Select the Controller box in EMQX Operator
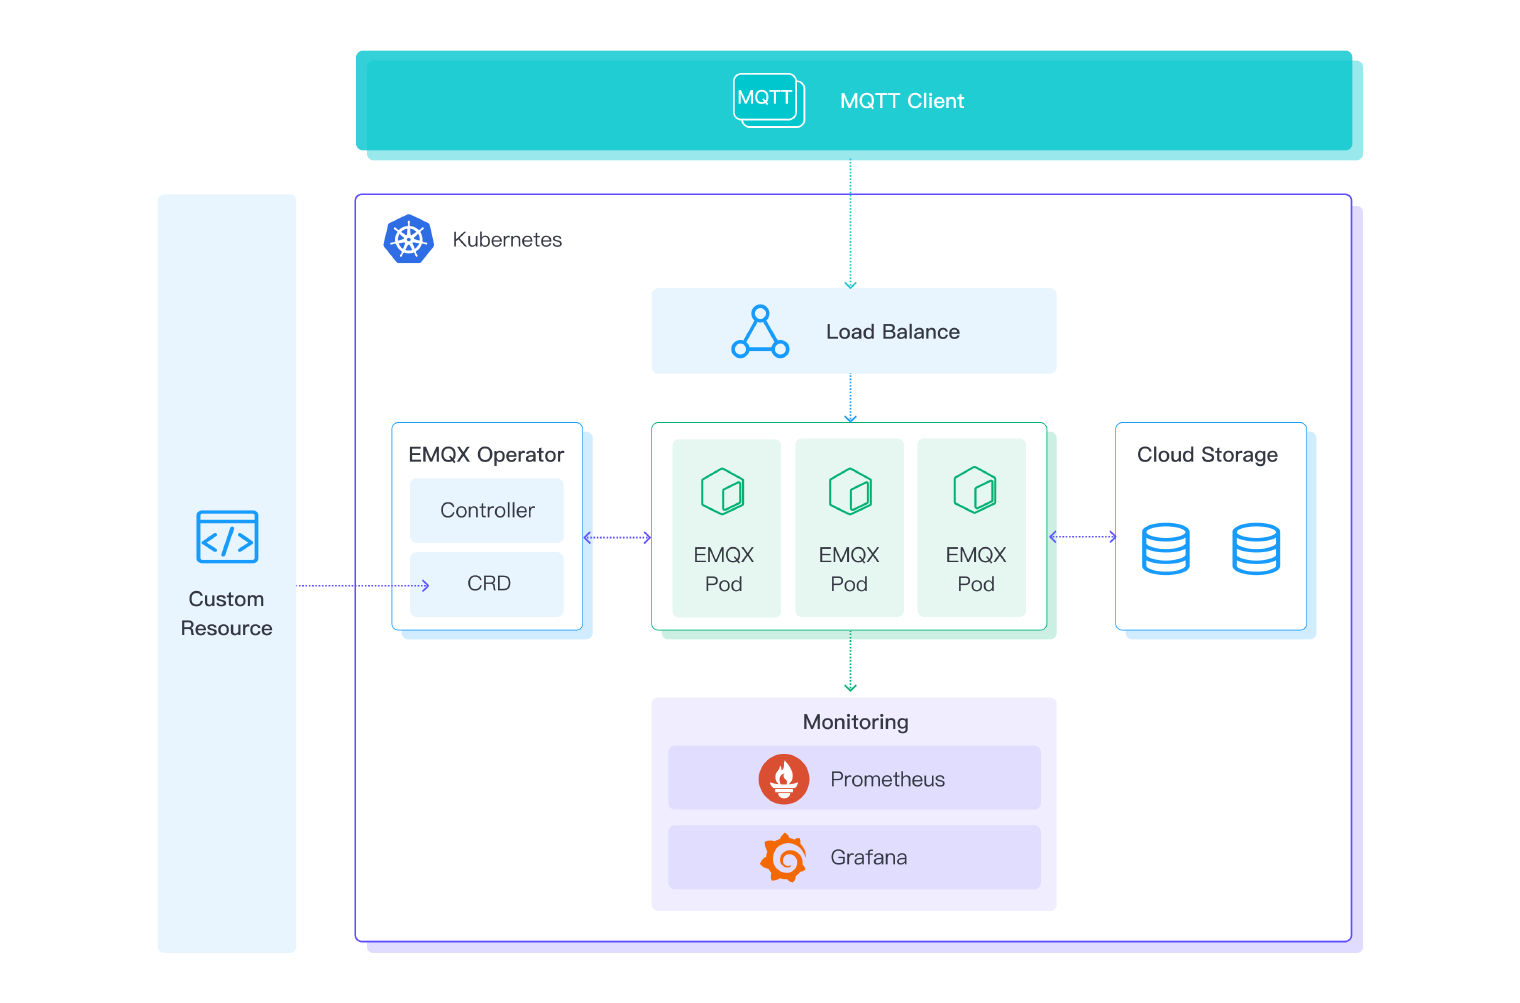The image size is (1520, 1003). coord(487,510)
